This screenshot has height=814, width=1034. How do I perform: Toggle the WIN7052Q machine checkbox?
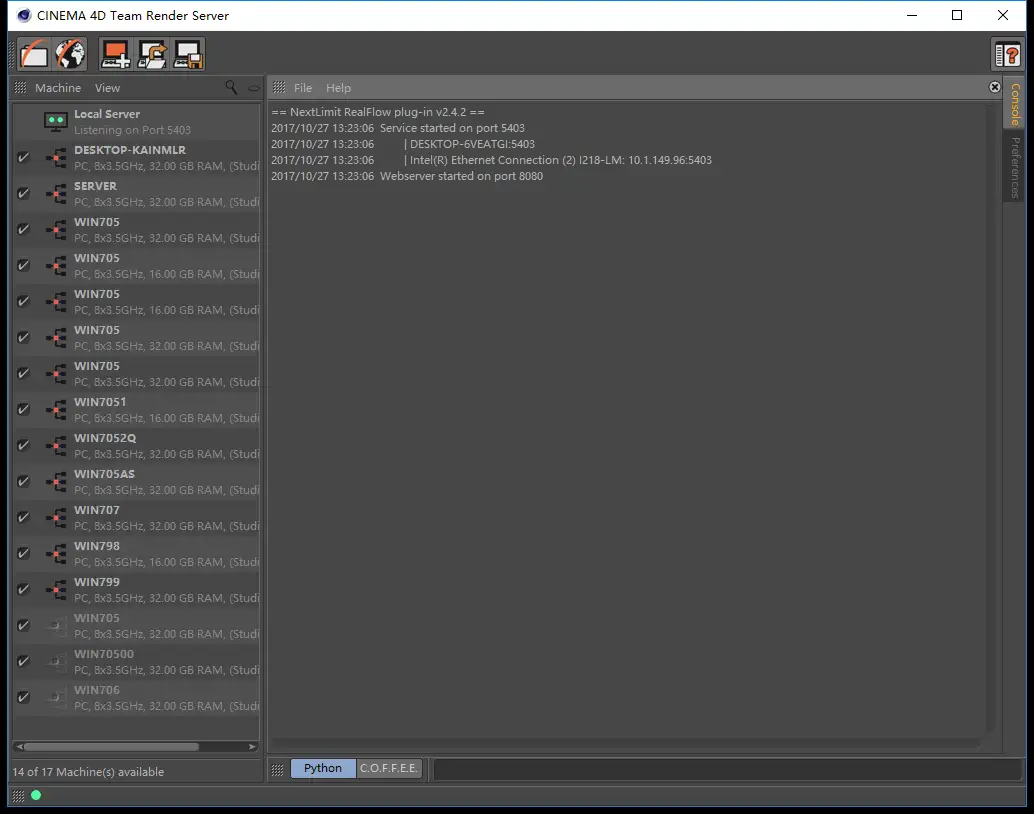(x=23, y=445)
